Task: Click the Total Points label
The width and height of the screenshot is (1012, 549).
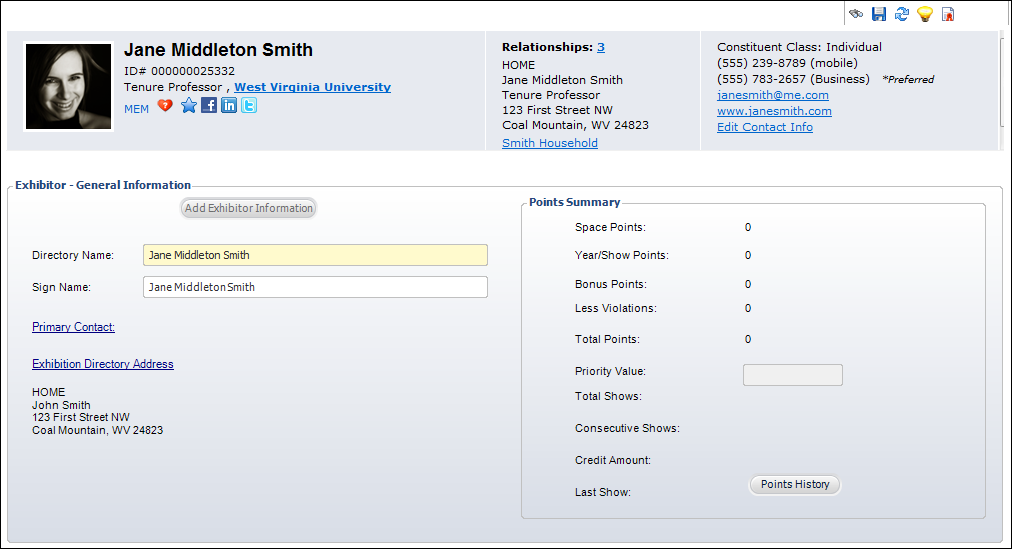Action: tap(607, 339)
